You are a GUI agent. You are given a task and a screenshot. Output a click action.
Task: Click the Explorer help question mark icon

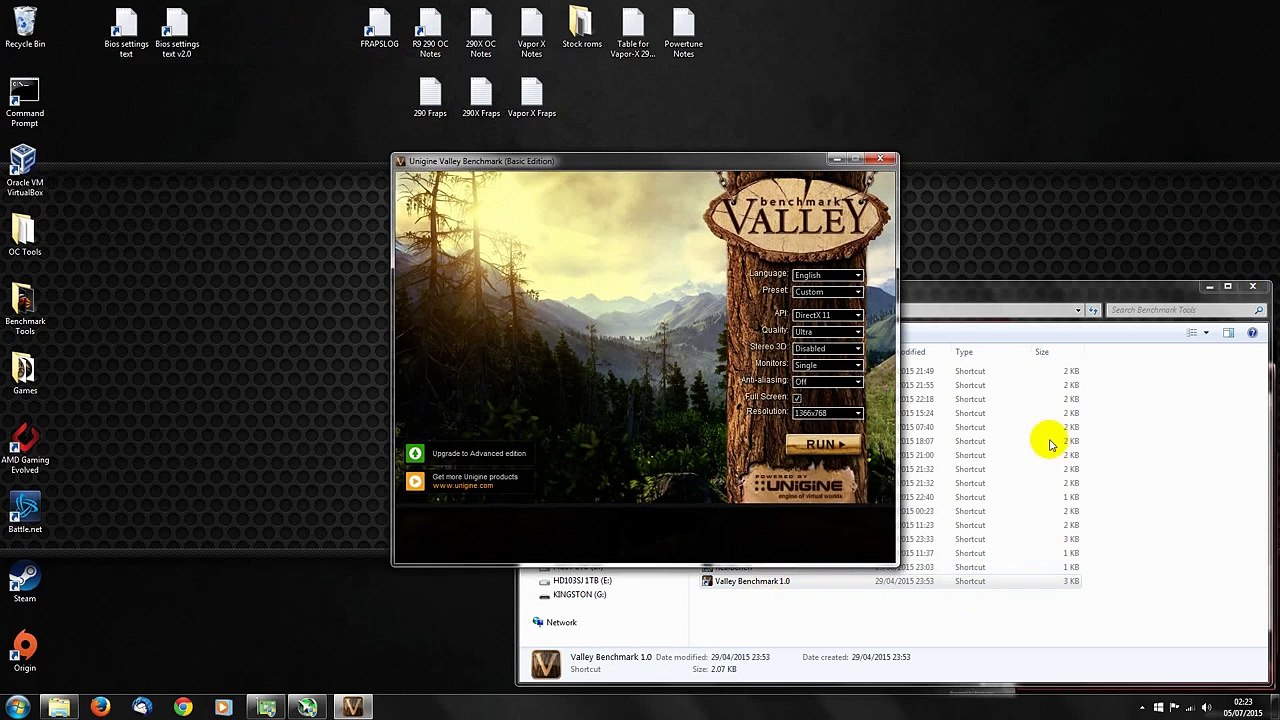point(1252,333)
